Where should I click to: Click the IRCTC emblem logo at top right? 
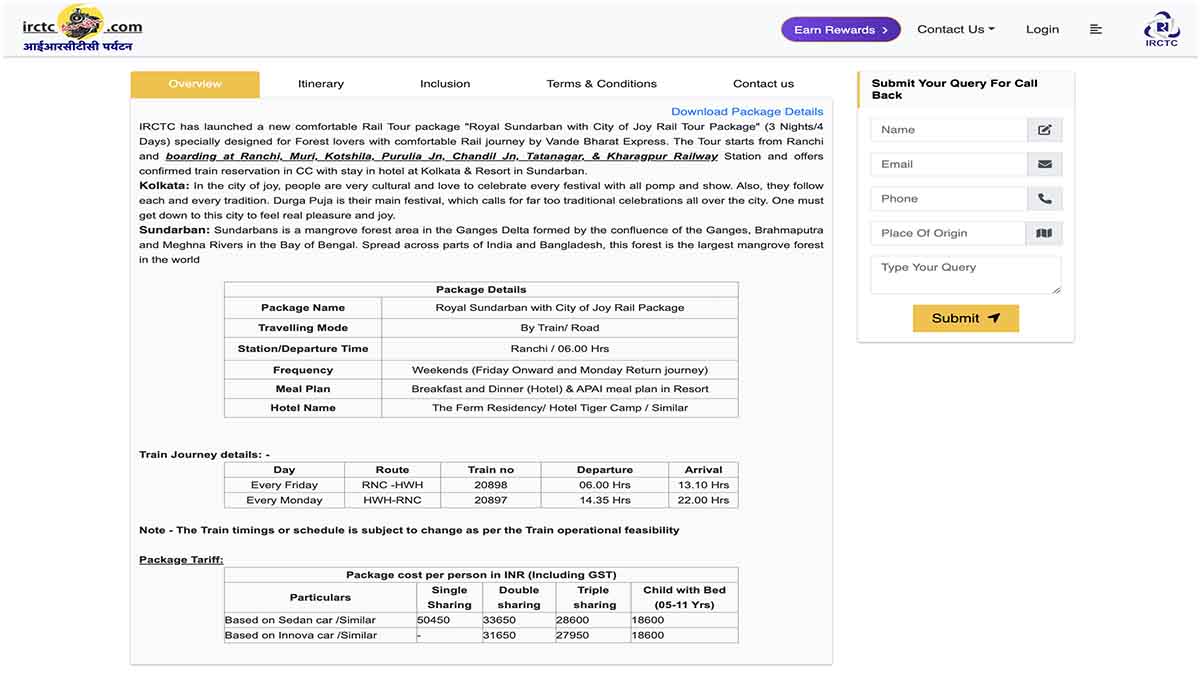(1162, 29)
